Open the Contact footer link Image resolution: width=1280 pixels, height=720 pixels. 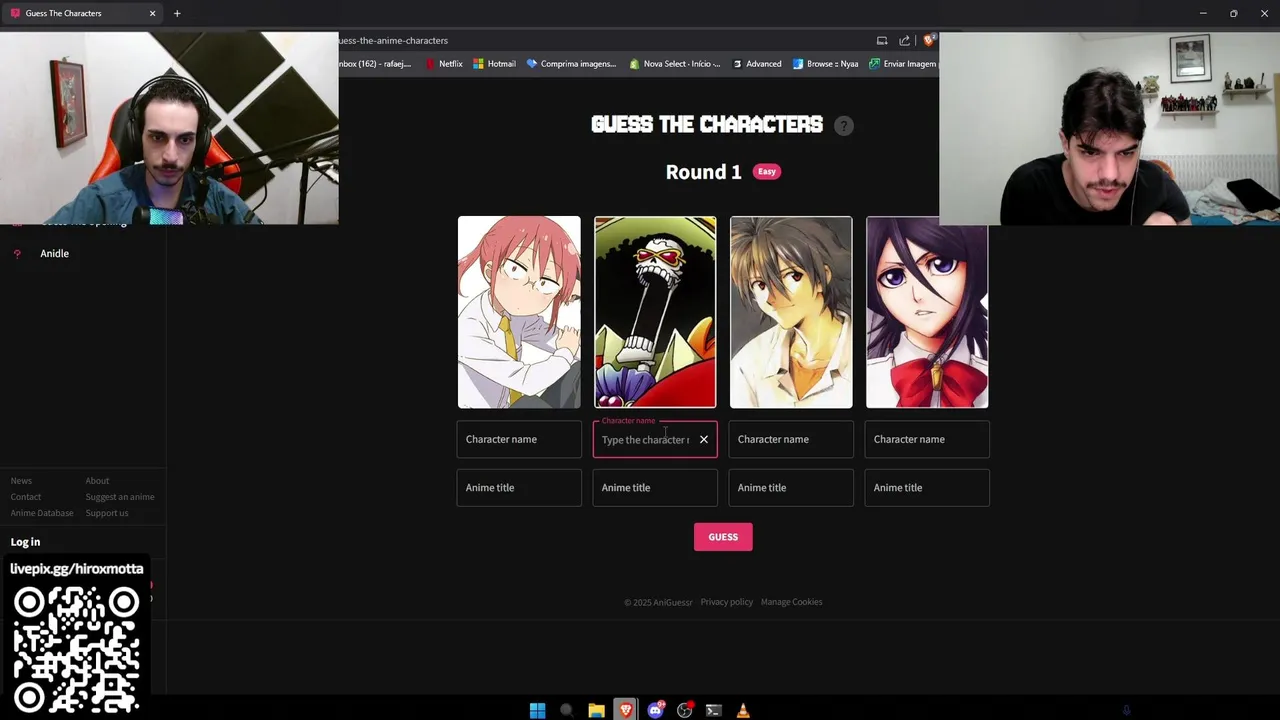(26, 497)
